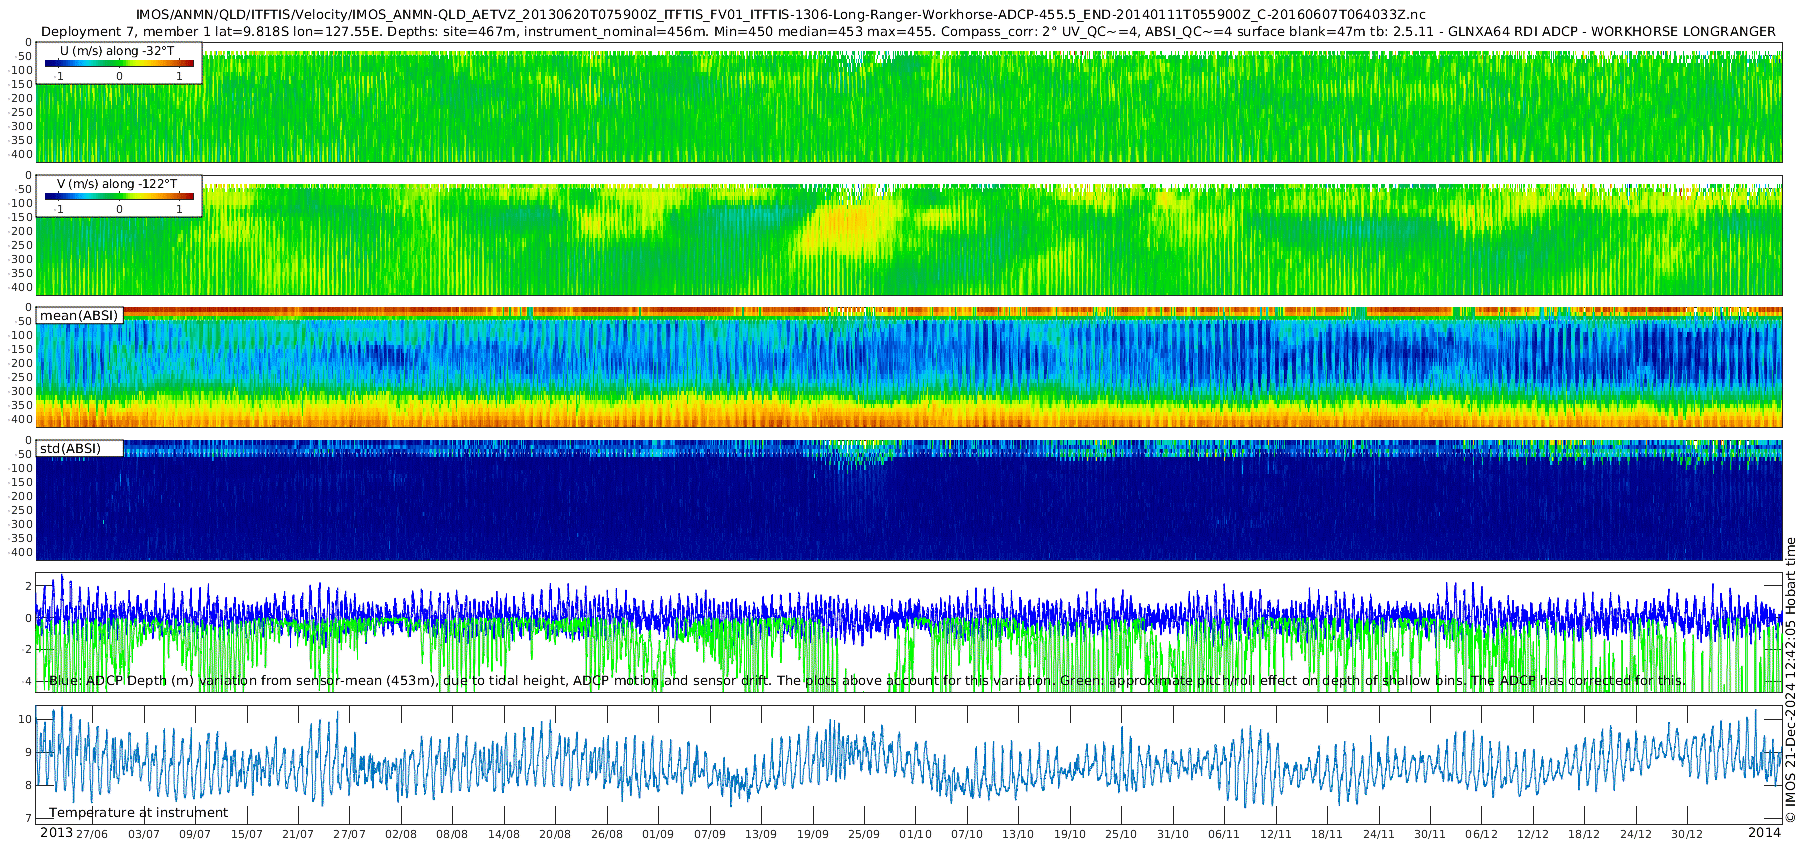Click the -400 depth tick on U panel

pyautogui.click(x=19, y=155)
